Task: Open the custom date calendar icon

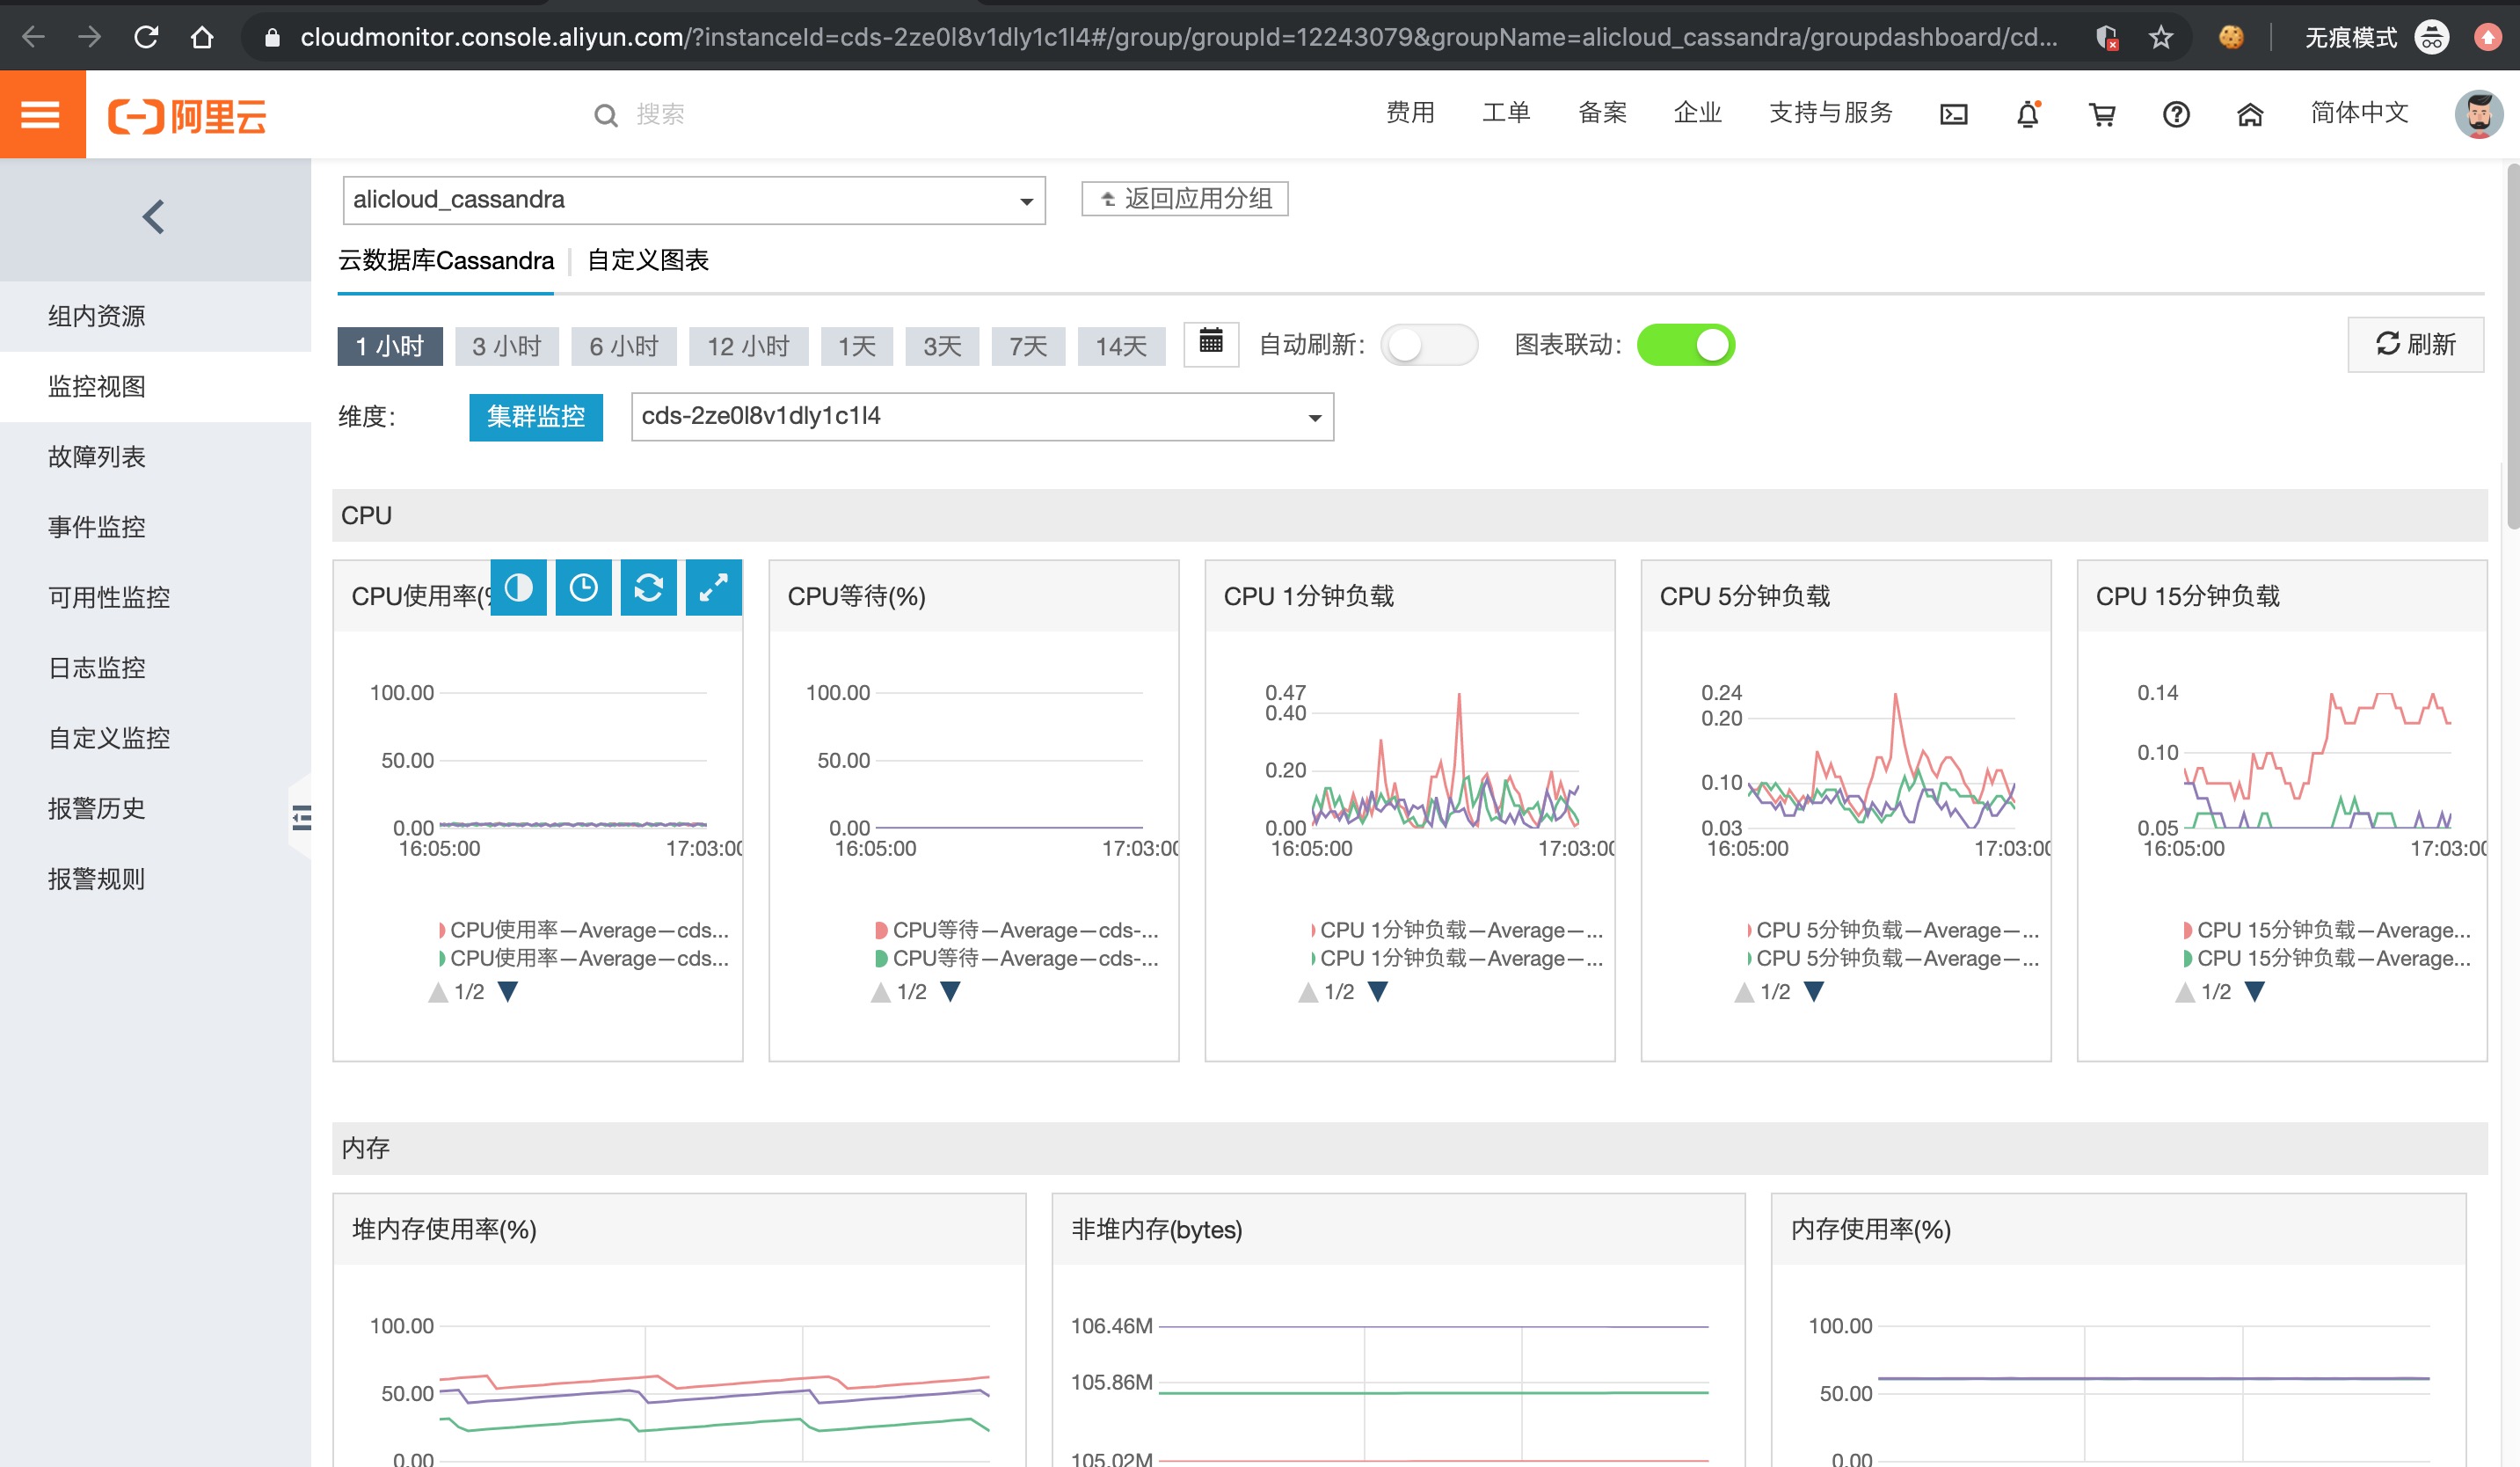Action: coord(1210,343)
